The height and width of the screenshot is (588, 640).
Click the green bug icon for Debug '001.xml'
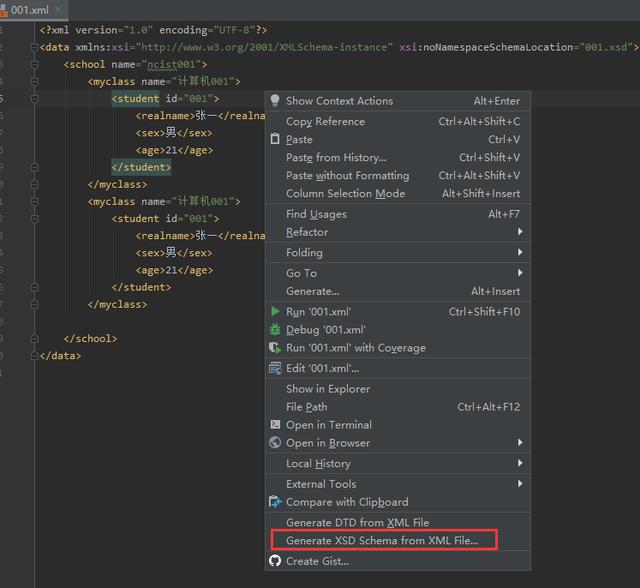pyautogui.click(x=275, y=329)
